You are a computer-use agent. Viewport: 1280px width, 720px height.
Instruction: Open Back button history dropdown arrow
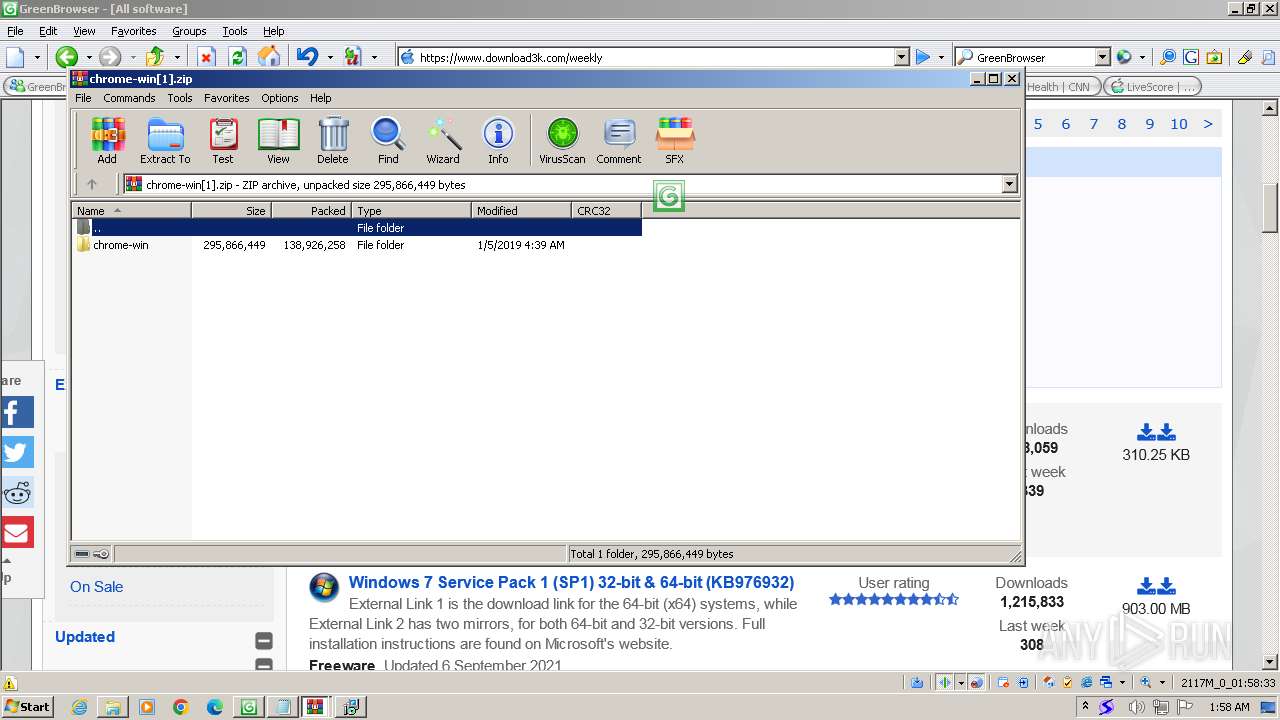88,57
